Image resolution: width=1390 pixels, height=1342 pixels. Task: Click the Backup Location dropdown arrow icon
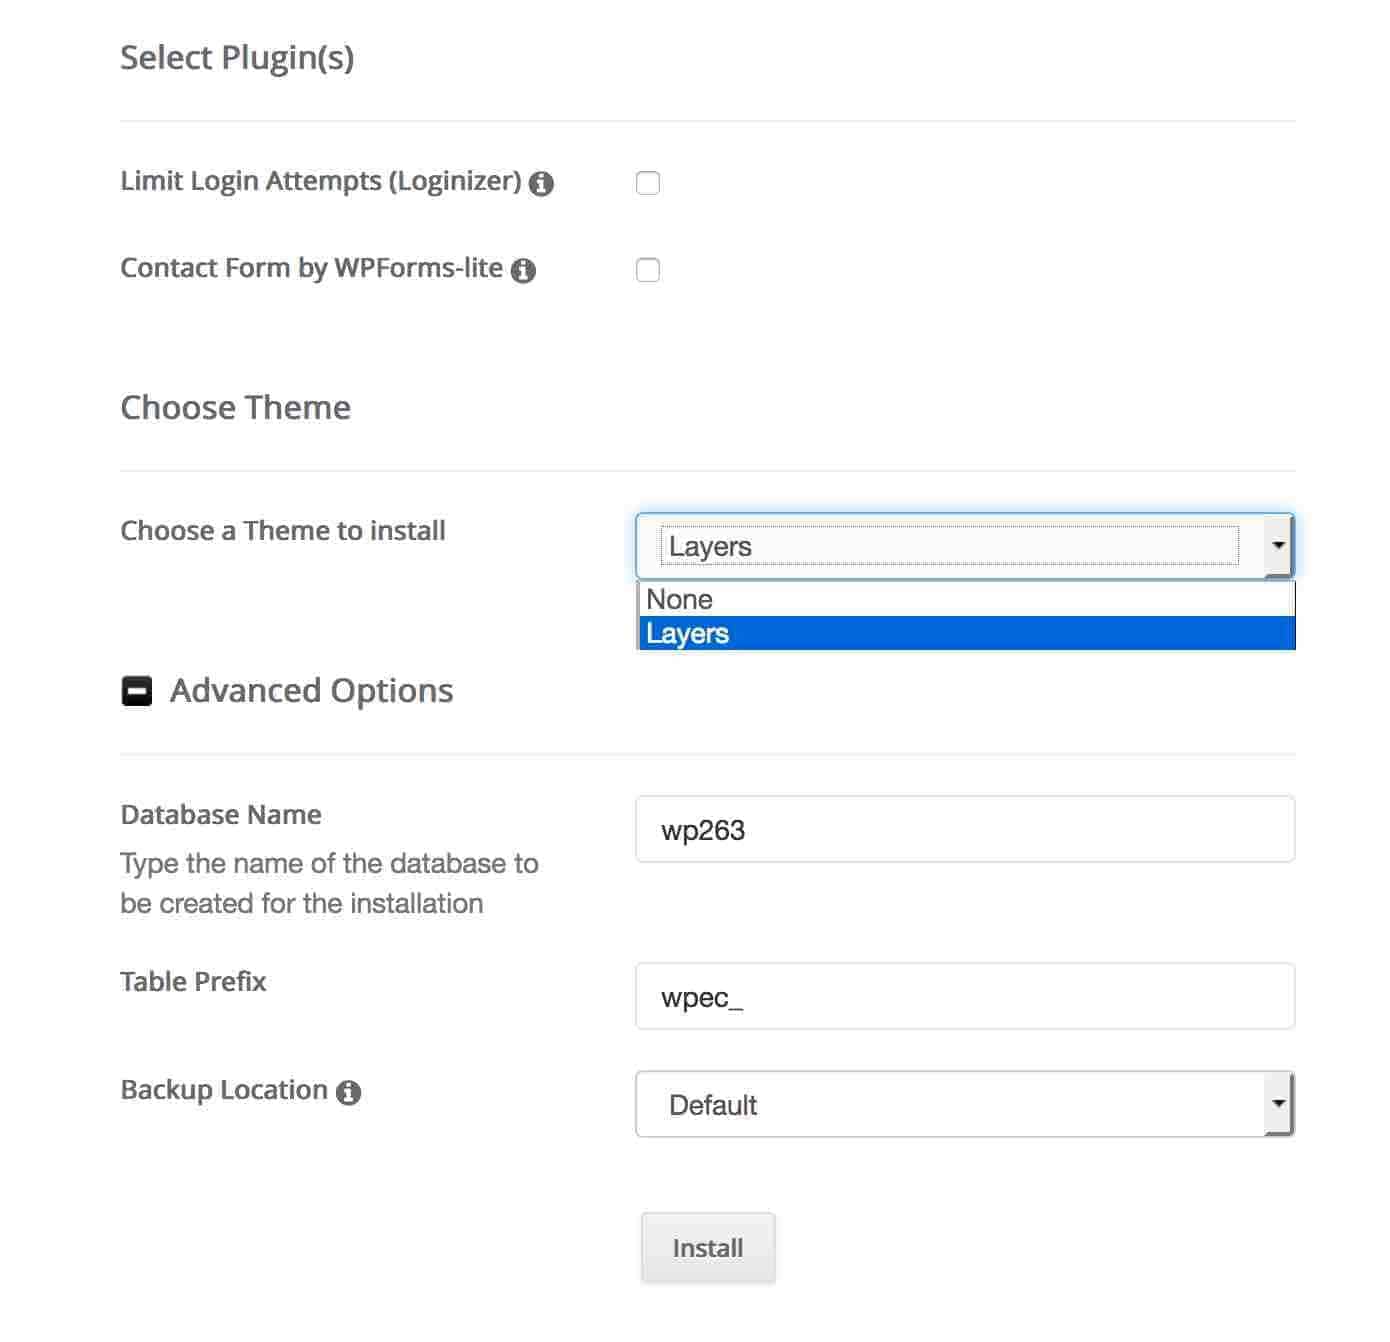coord(1279,1103)
